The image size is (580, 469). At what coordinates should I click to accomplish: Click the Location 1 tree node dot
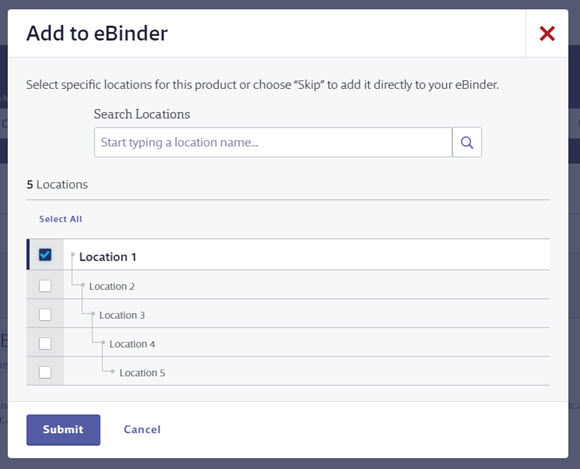pyautogui.click(x=73, y=254)
